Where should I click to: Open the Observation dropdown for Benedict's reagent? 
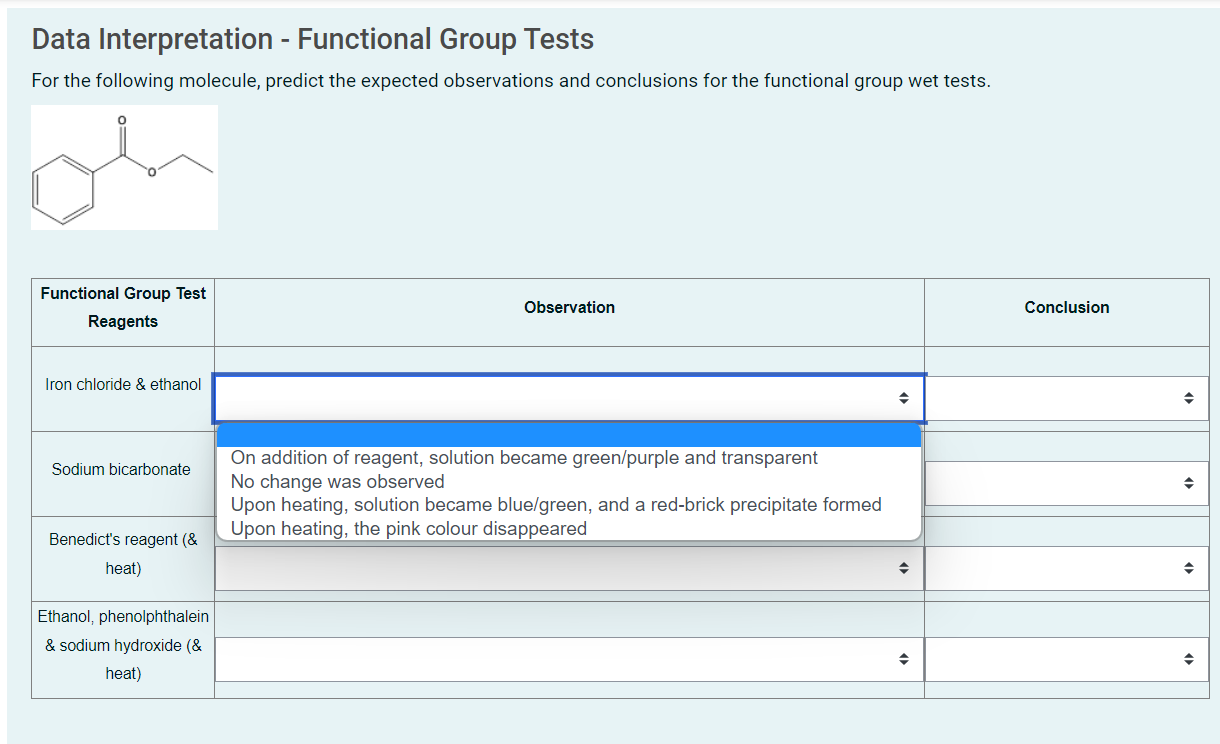[x=568, y=568]
